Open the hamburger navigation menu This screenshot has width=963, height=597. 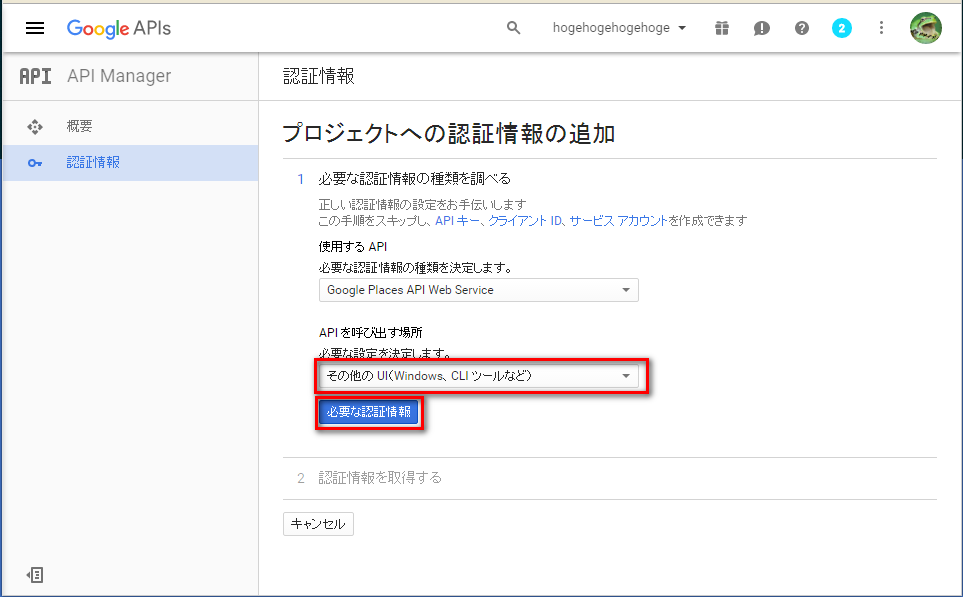pos(35,28)
